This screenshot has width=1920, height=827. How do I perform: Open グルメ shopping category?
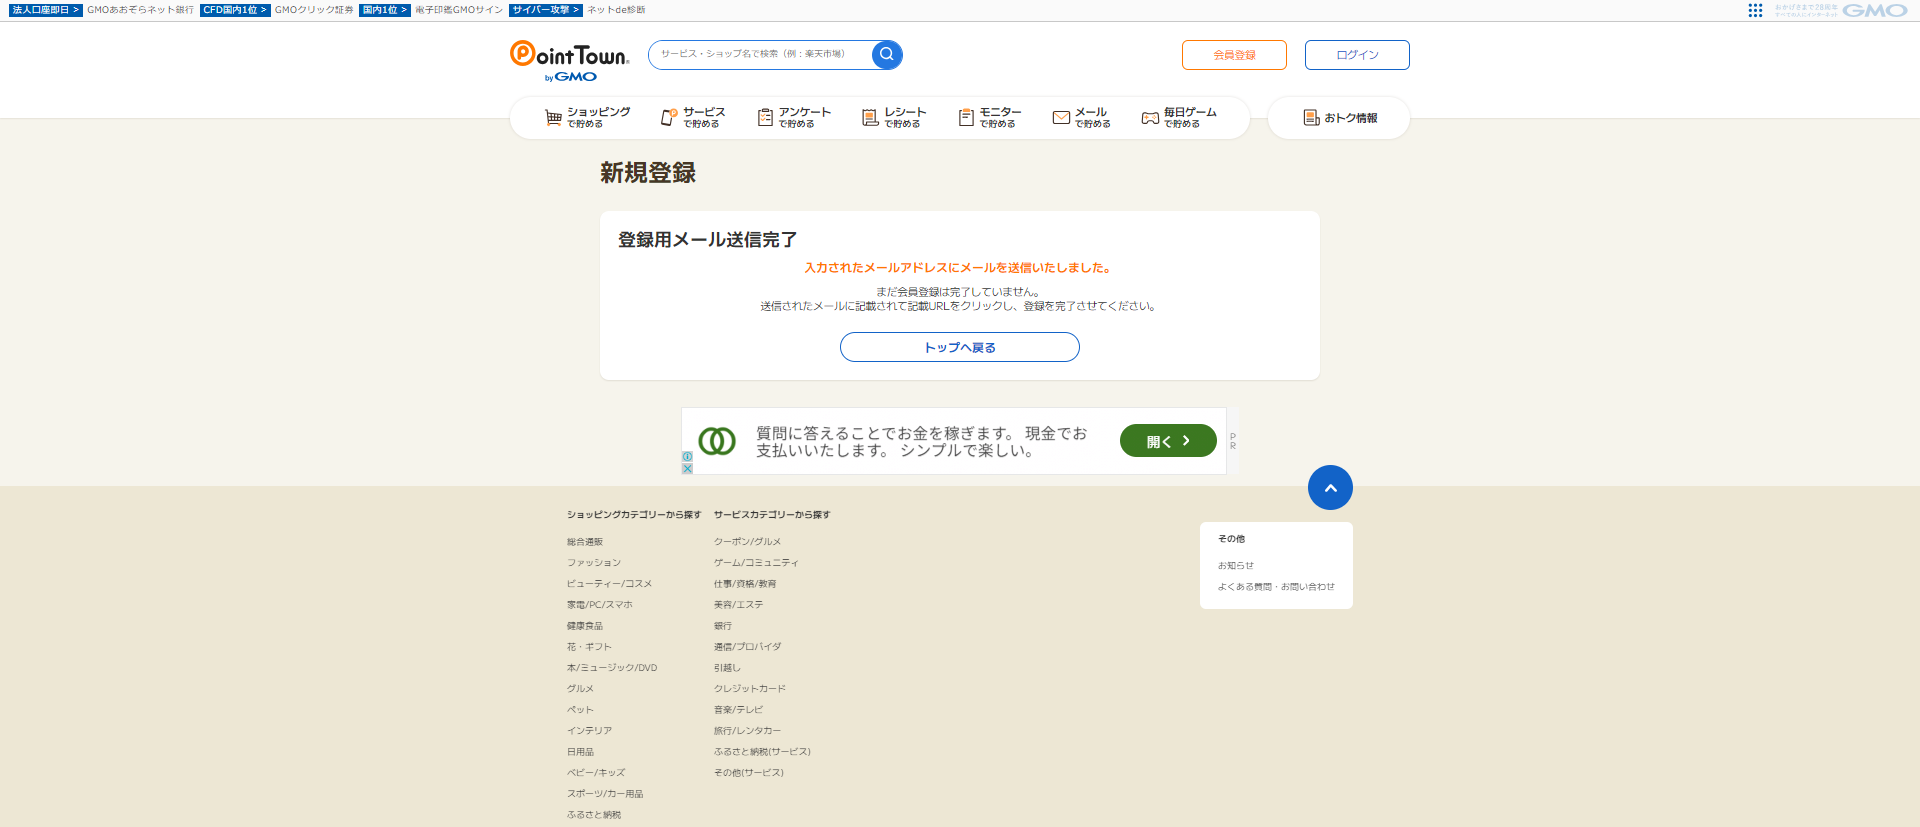tap(580, 689)
